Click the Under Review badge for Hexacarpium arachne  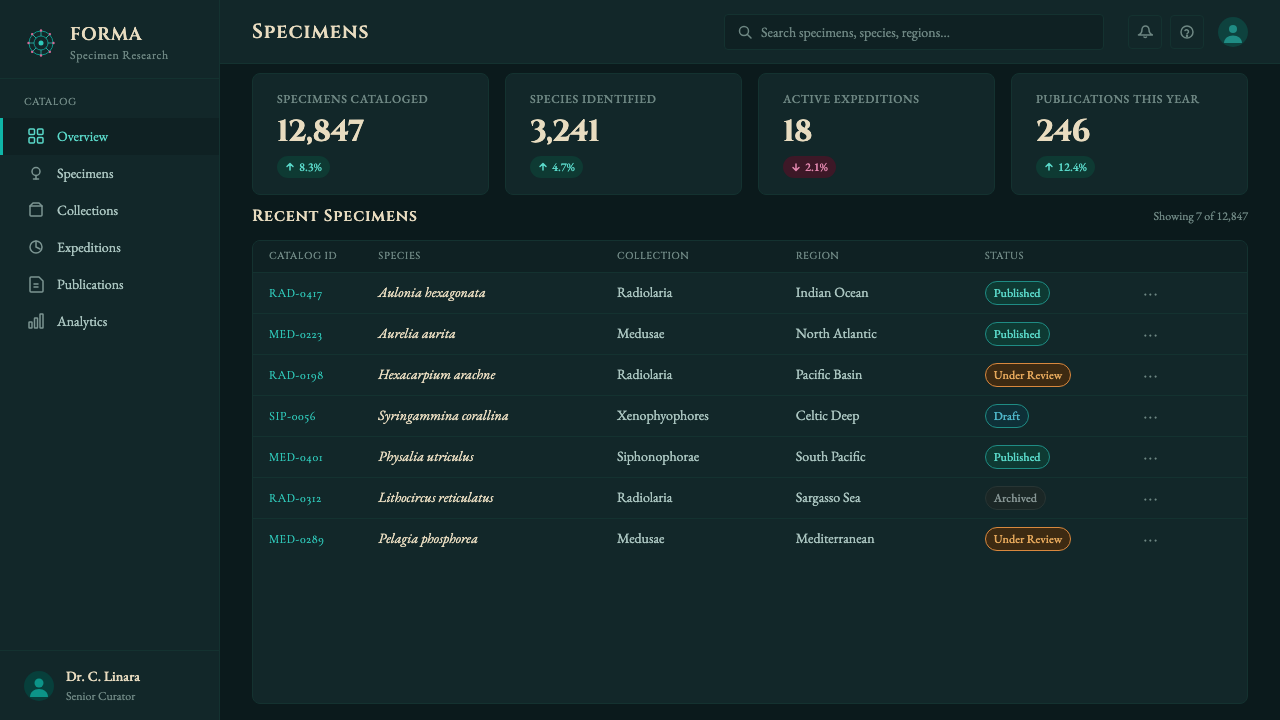(1027, 375)
